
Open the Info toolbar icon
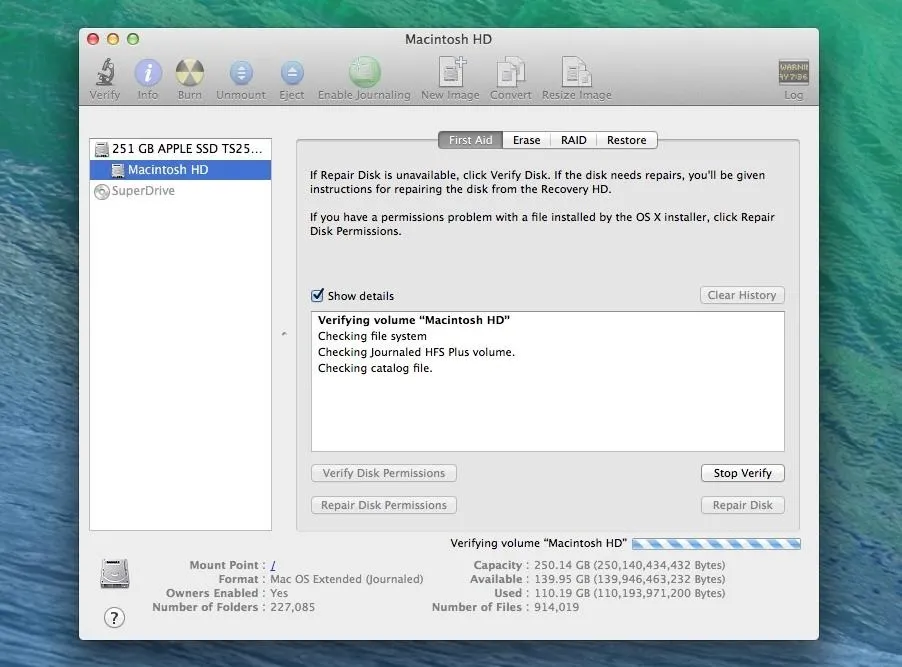(x=148, y=73)
